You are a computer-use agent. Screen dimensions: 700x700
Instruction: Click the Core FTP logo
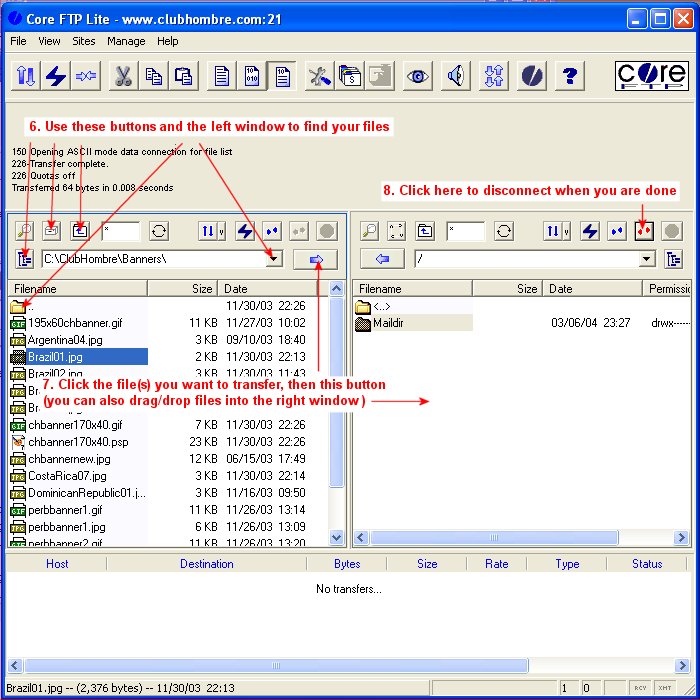[x=652, y=76]
